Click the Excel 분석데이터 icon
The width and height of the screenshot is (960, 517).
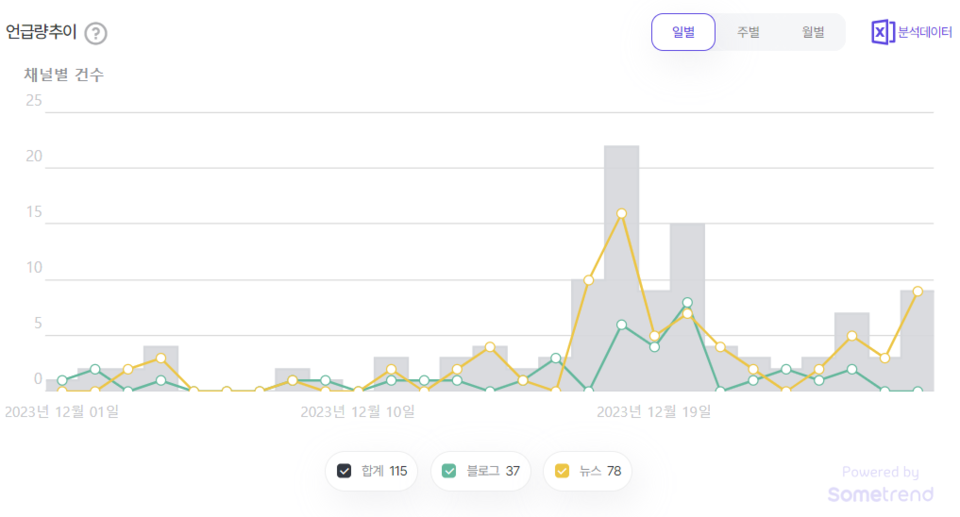[x=881, y=32]
